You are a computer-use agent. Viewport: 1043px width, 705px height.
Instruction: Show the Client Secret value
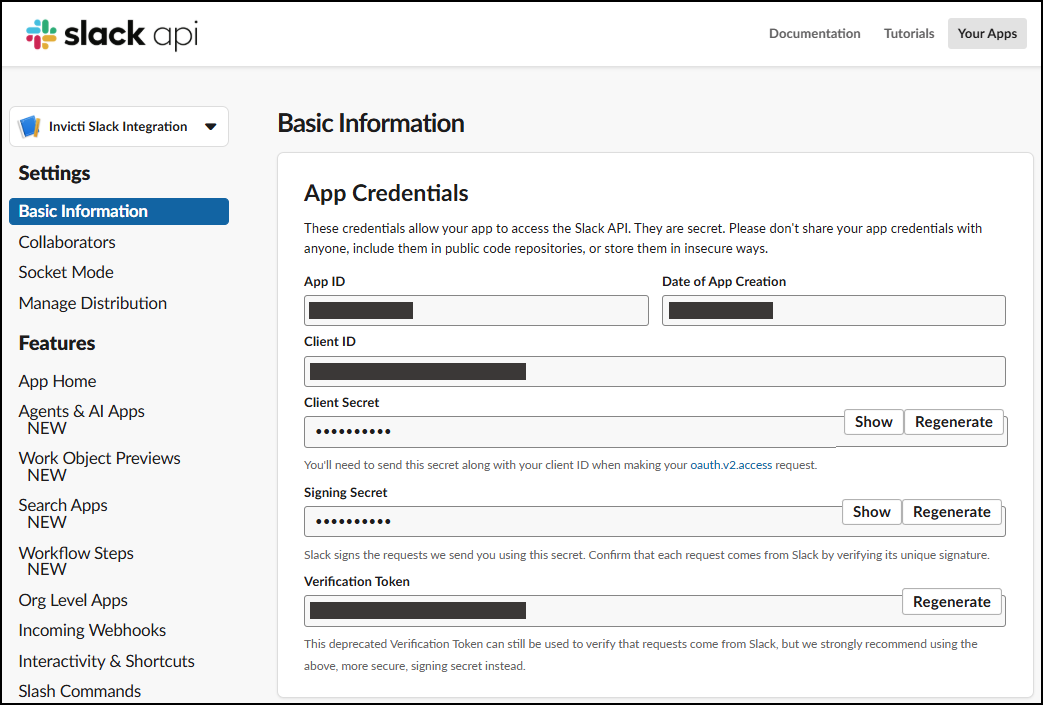click(x=873, y=422)
